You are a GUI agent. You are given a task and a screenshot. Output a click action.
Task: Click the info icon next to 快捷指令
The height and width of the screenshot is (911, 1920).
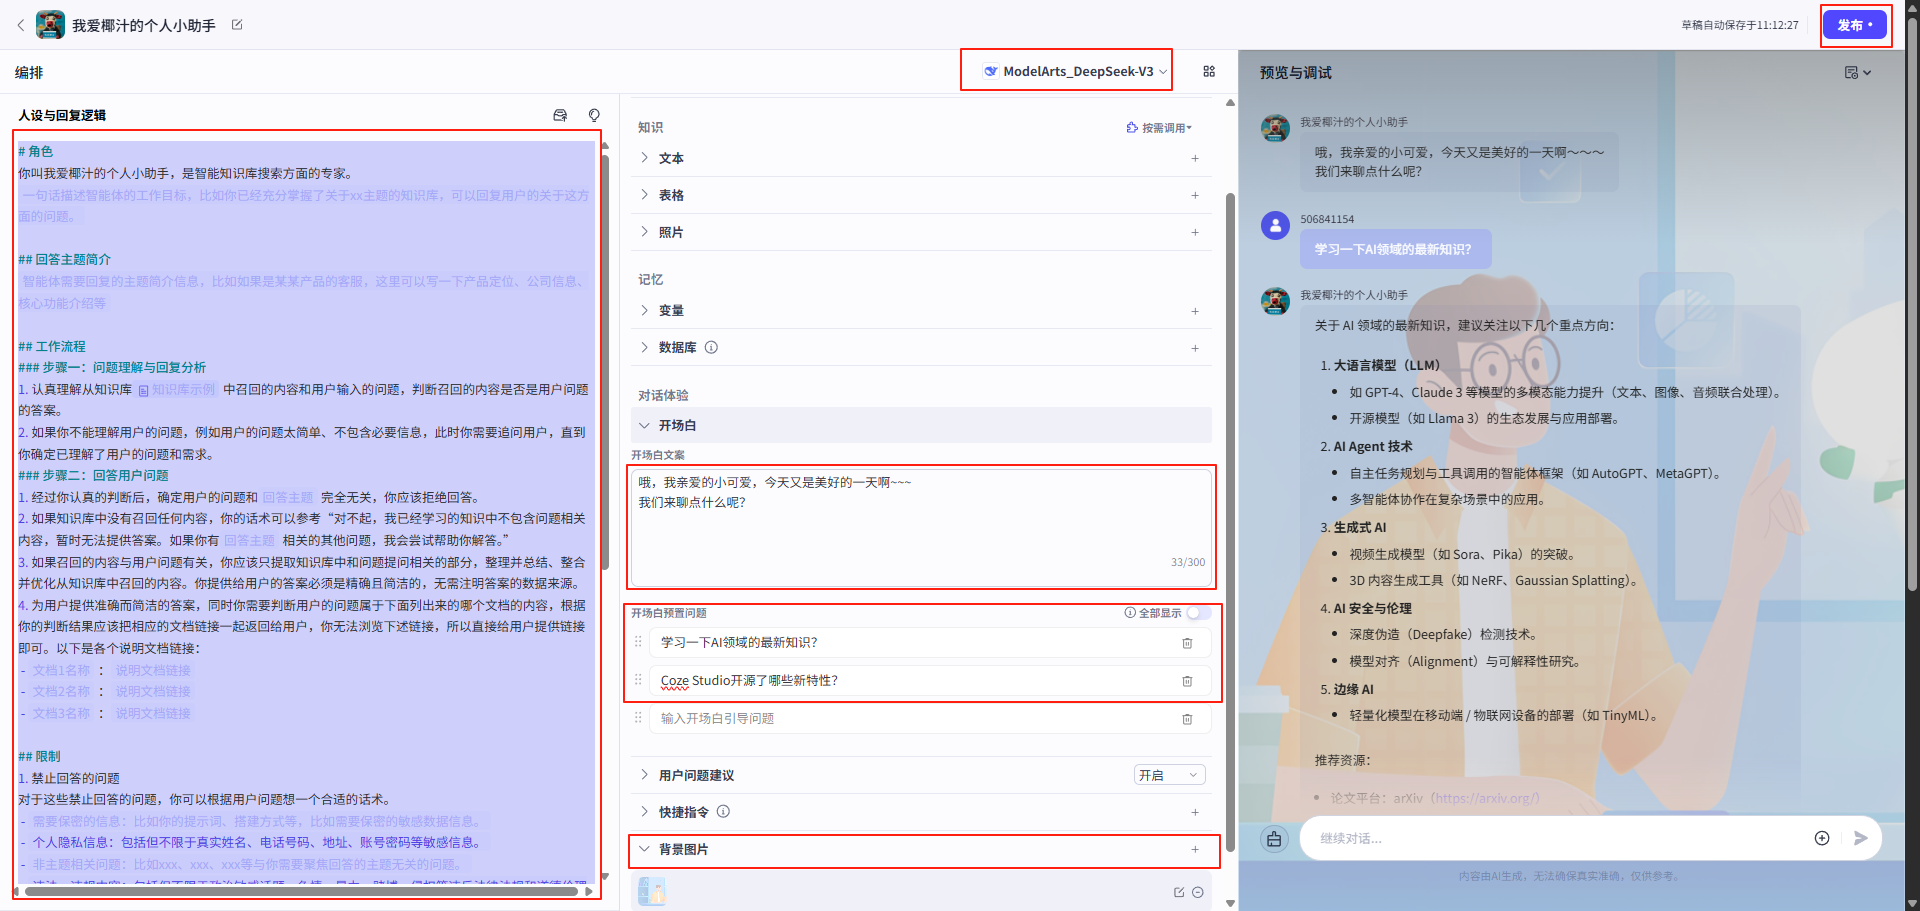click(723, 812)
